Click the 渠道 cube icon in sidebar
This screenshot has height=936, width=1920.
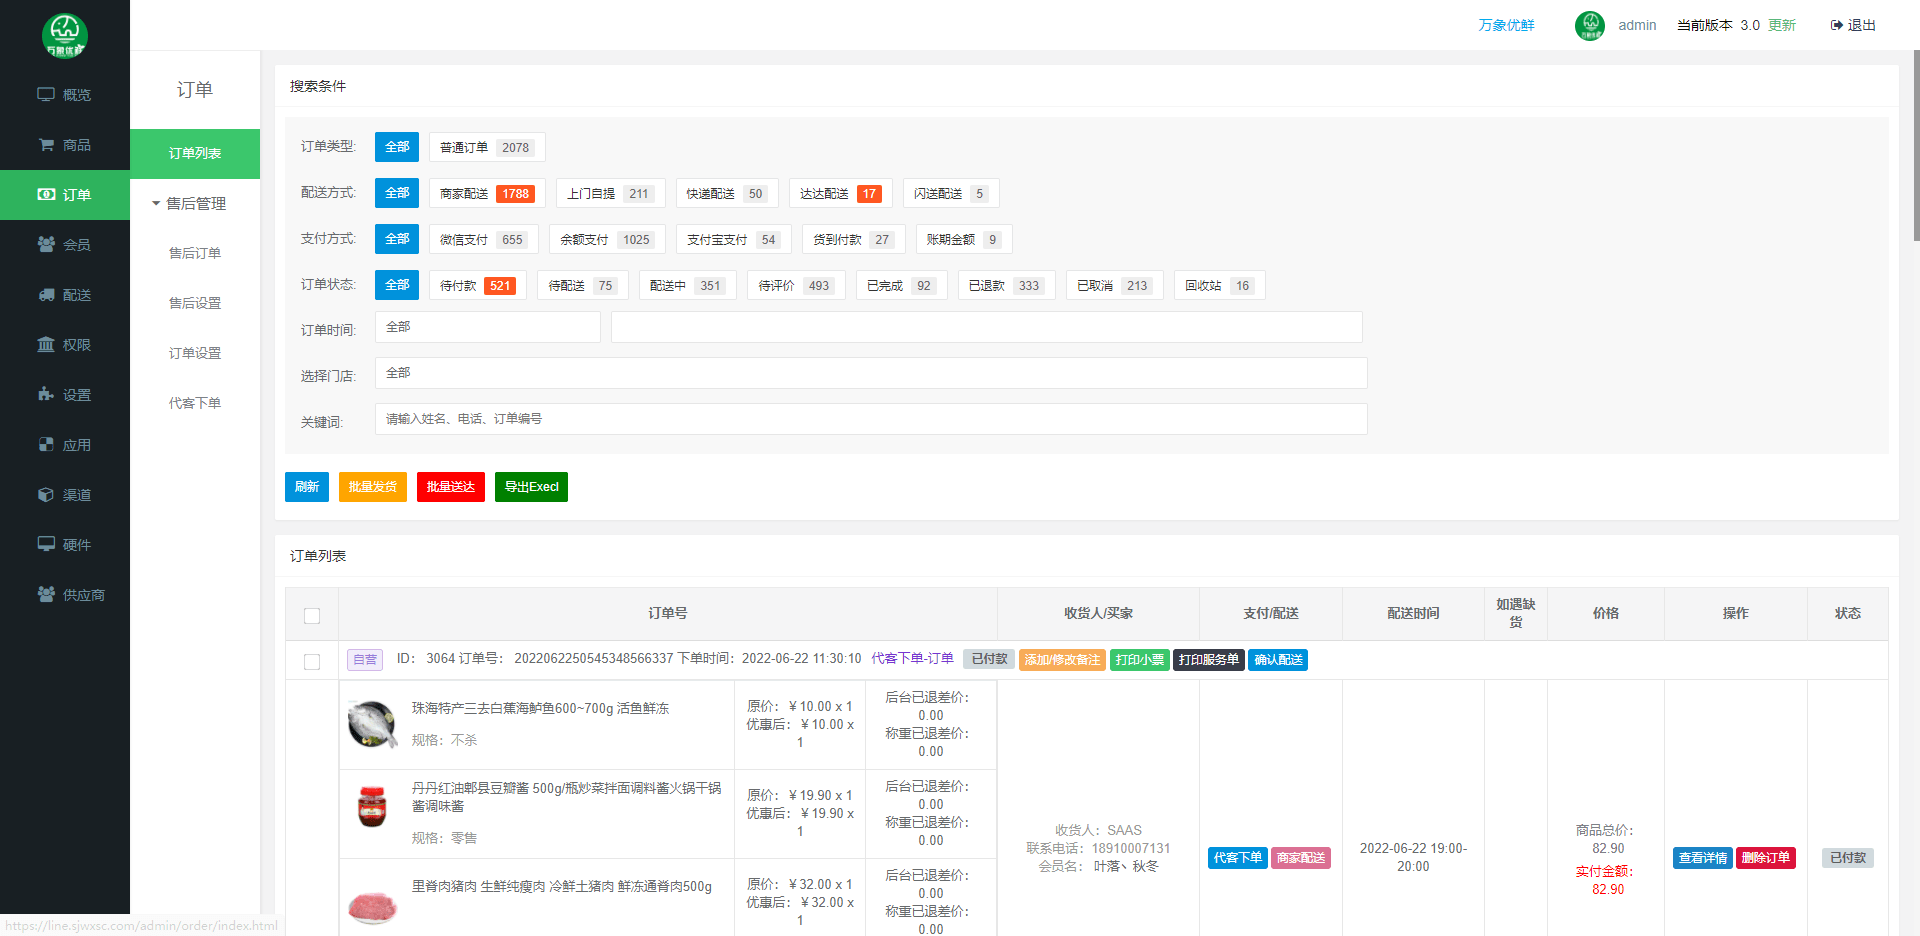coord(46,495)
